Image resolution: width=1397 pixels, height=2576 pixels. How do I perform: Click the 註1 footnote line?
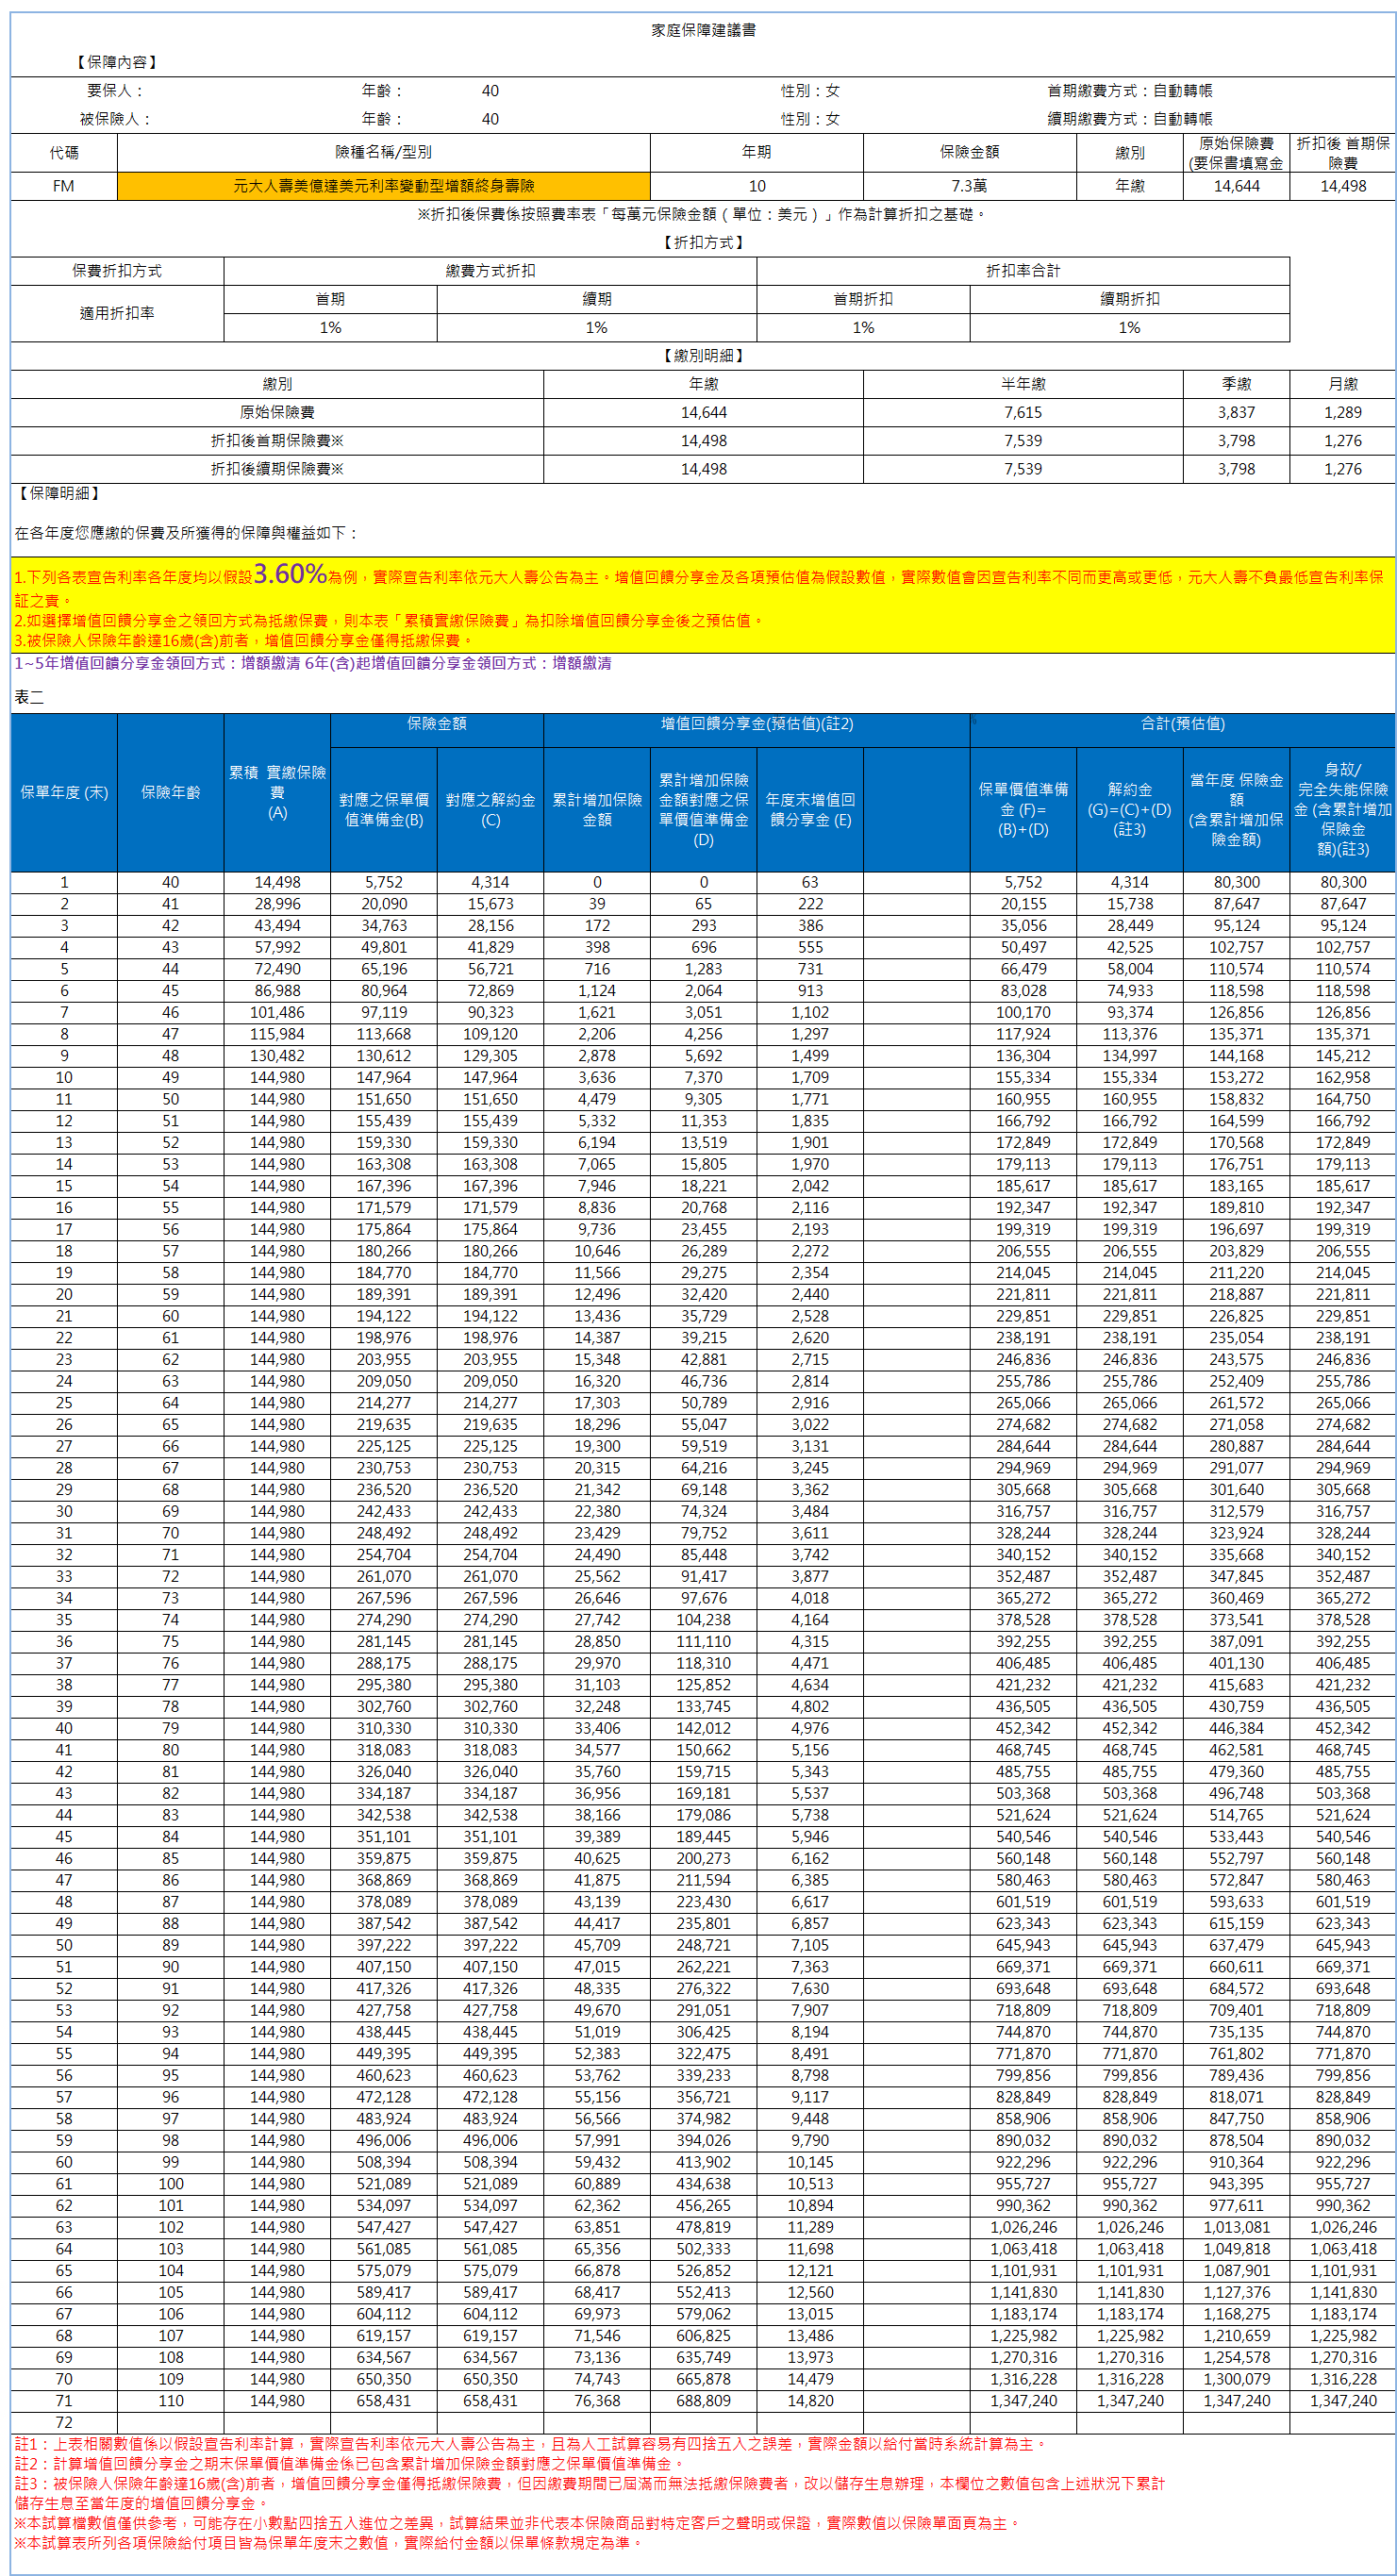[x=531, y=2444]
